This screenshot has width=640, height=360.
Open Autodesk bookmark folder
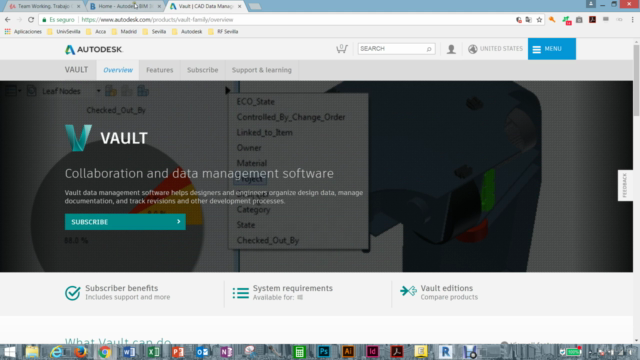(x=187, y=31)
